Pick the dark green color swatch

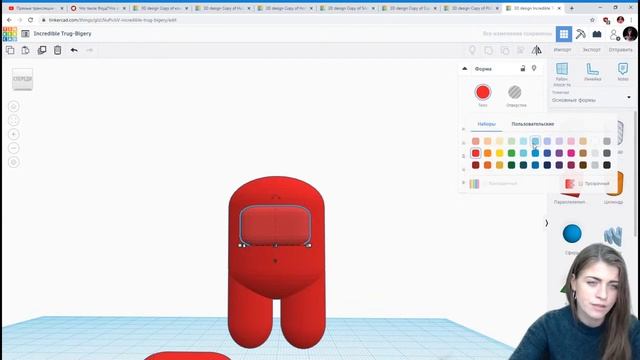(511, 165)
